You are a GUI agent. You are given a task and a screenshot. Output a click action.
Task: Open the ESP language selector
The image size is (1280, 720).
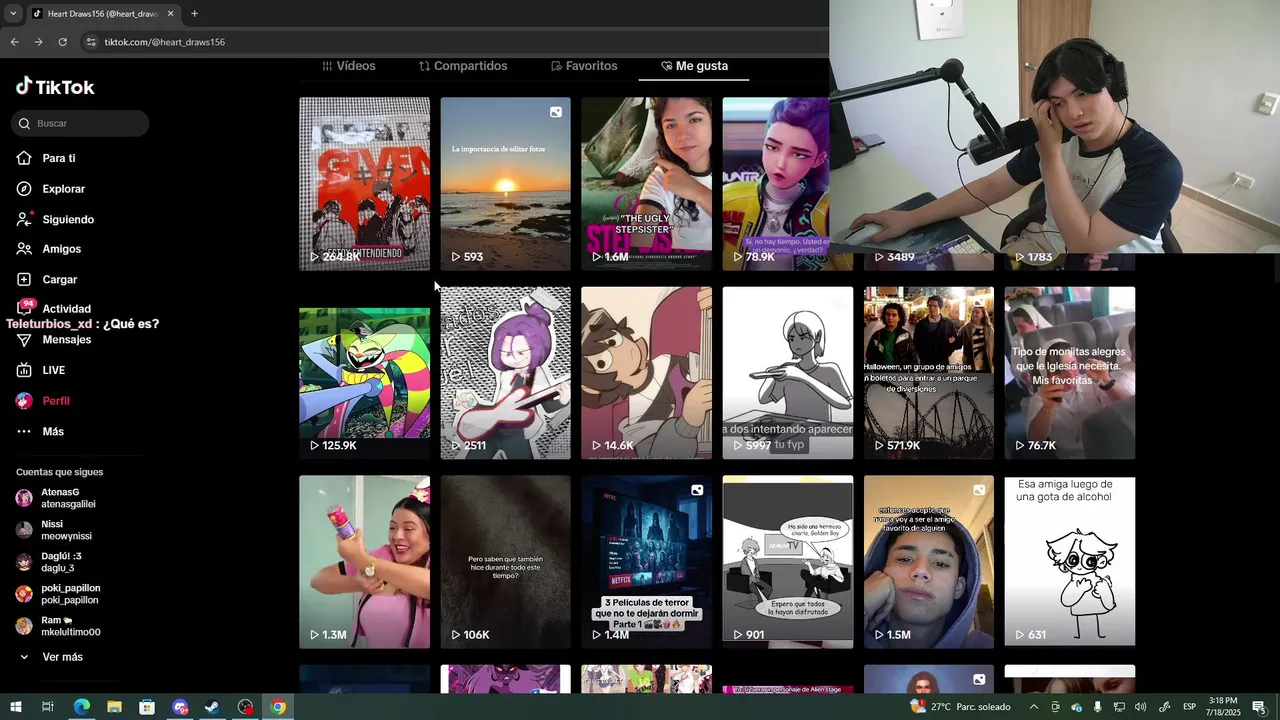[1189, 707]
